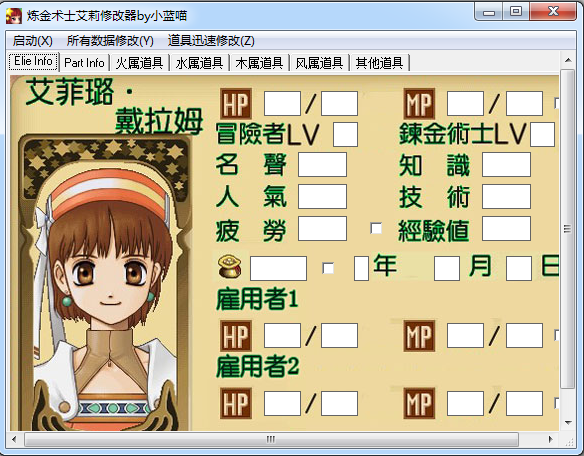
Task: Click 雇用者1 current MP field
Action: (x=465, y=336)
